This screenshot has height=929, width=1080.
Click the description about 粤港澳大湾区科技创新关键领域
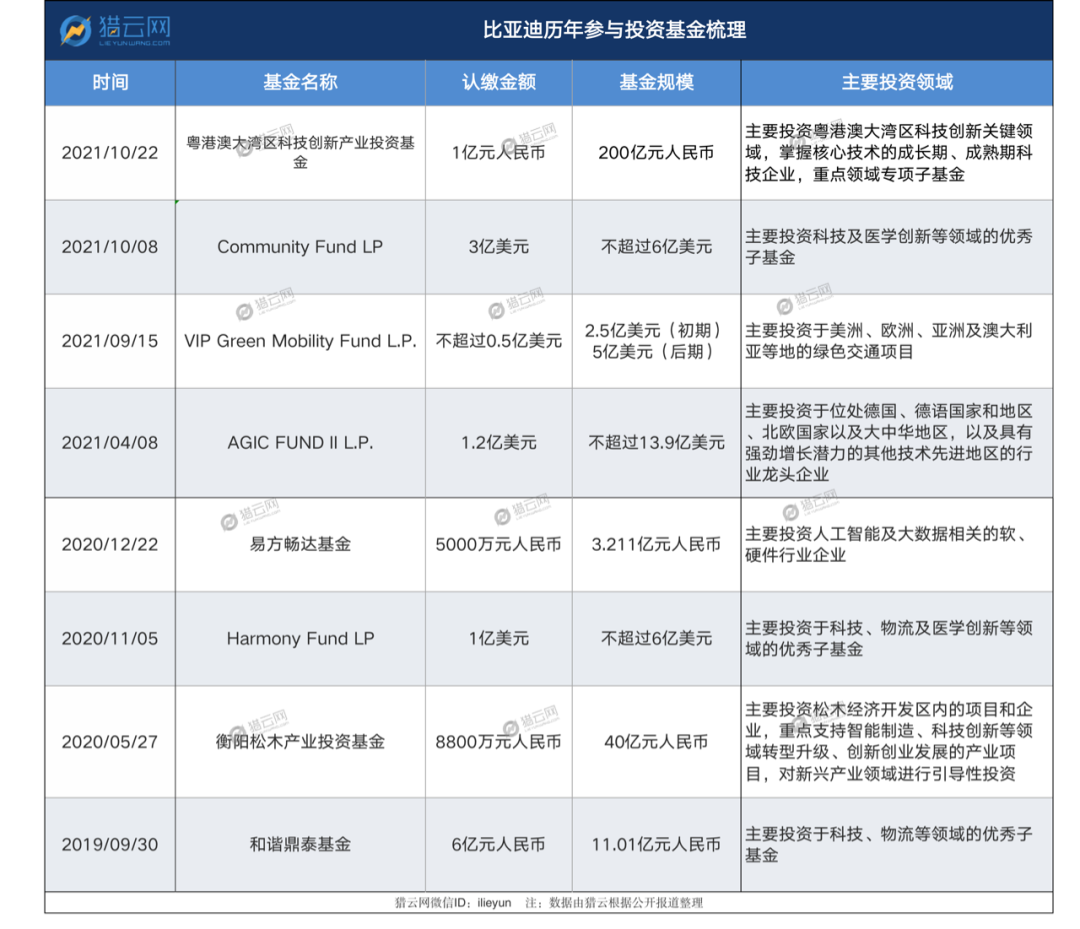click(889, 153)
